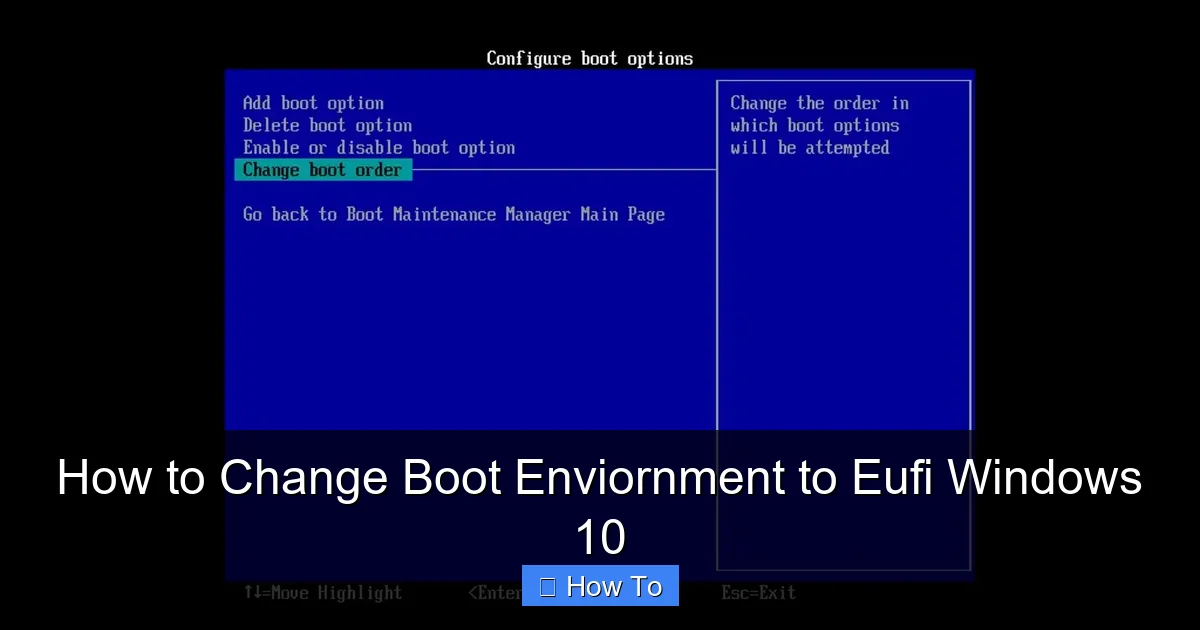Click the separator line beside Change boot order
This screenshot has width=1200, height=630.
coord(560,170)
